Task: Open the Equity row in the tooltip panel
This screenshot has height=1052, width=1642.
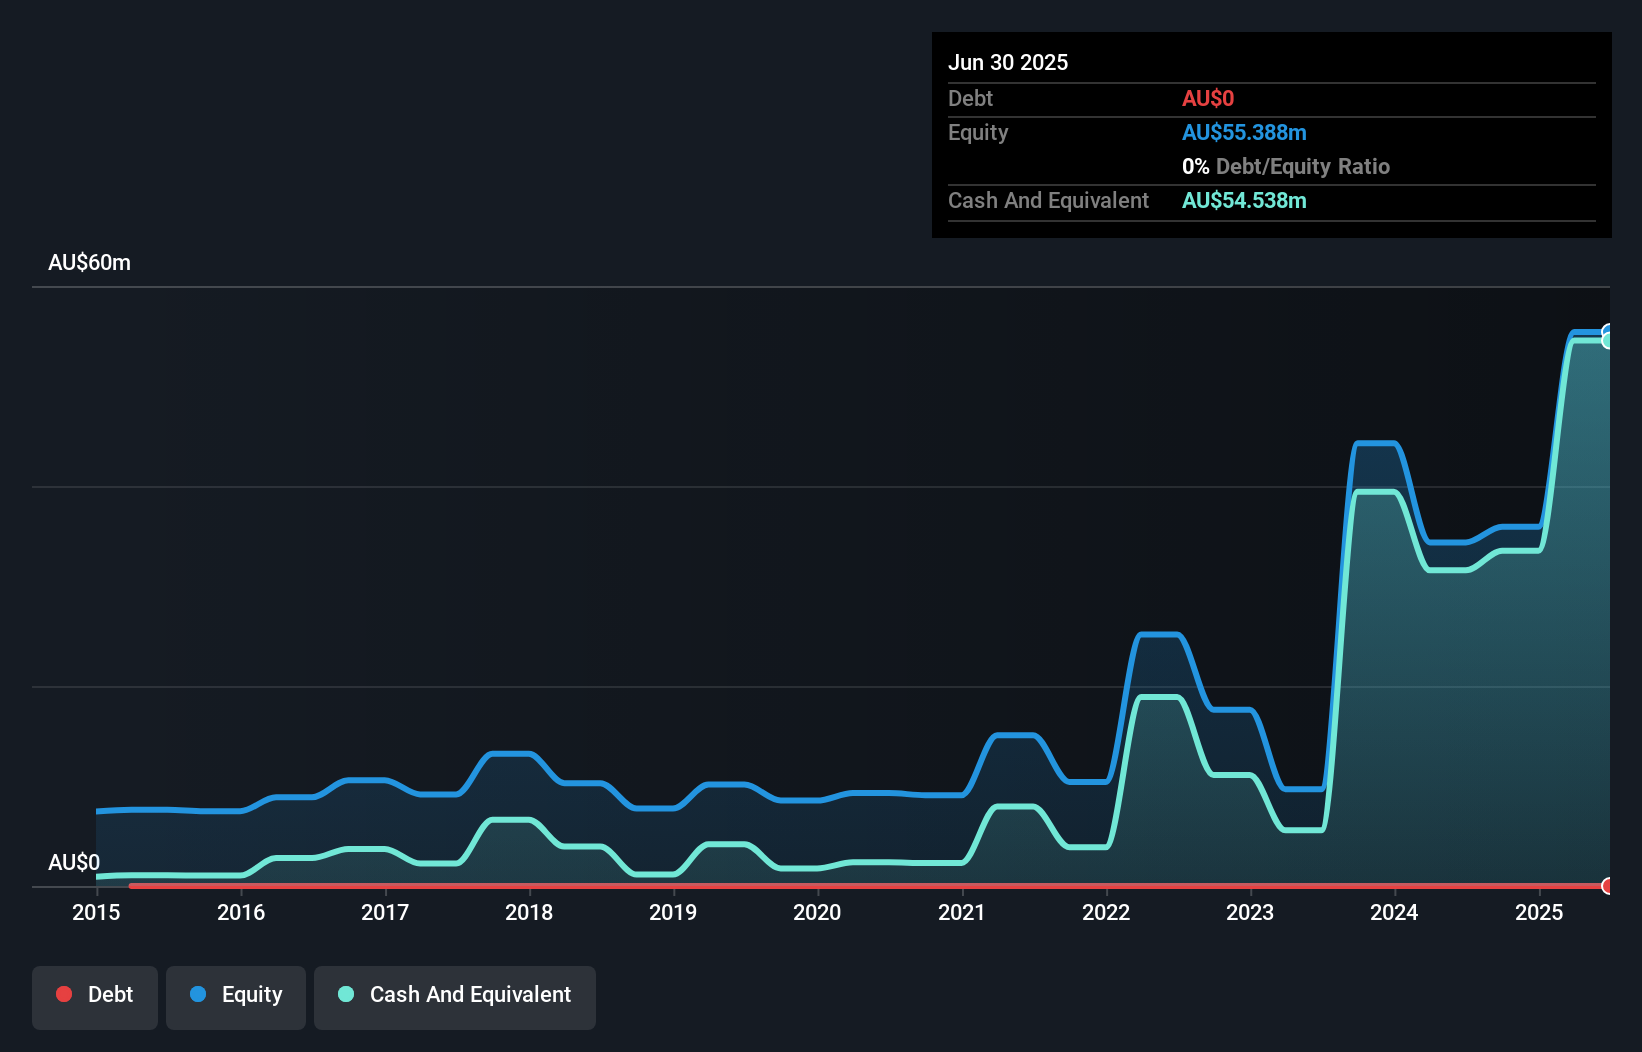Action: 977,132
